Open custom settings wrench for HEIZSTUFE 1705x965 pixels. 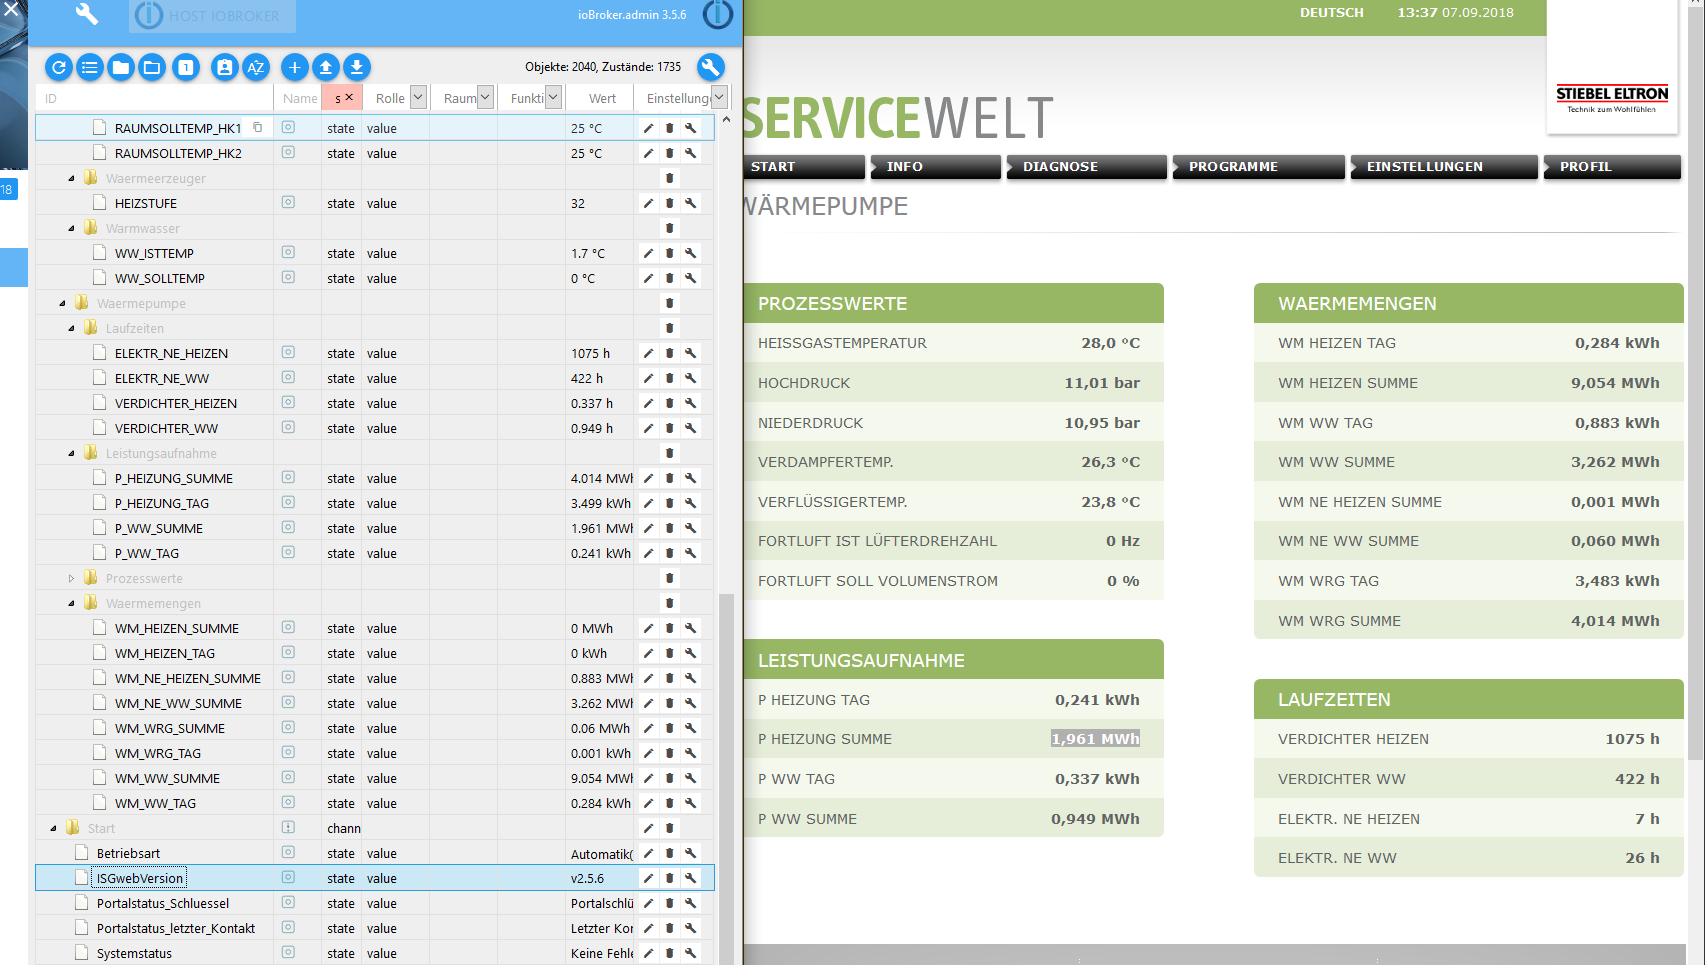(x=690, y=203)
